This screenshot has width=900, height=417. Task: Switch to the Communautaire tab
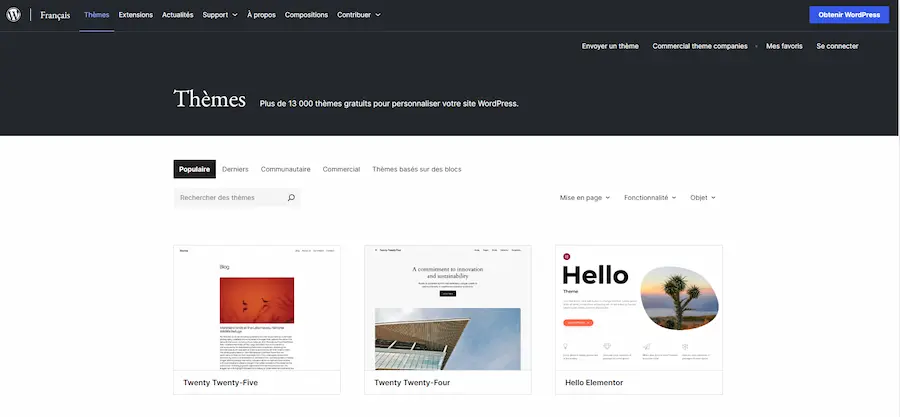click(x=285, y=169)
